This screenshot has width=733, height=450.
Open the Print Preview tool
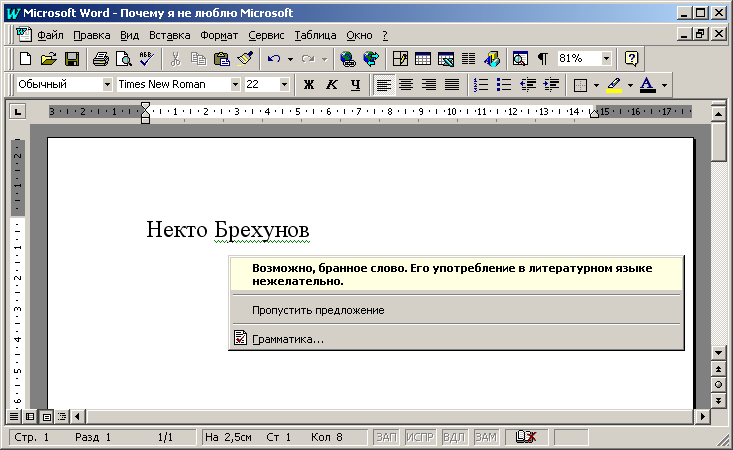click(x=123, y=59)
